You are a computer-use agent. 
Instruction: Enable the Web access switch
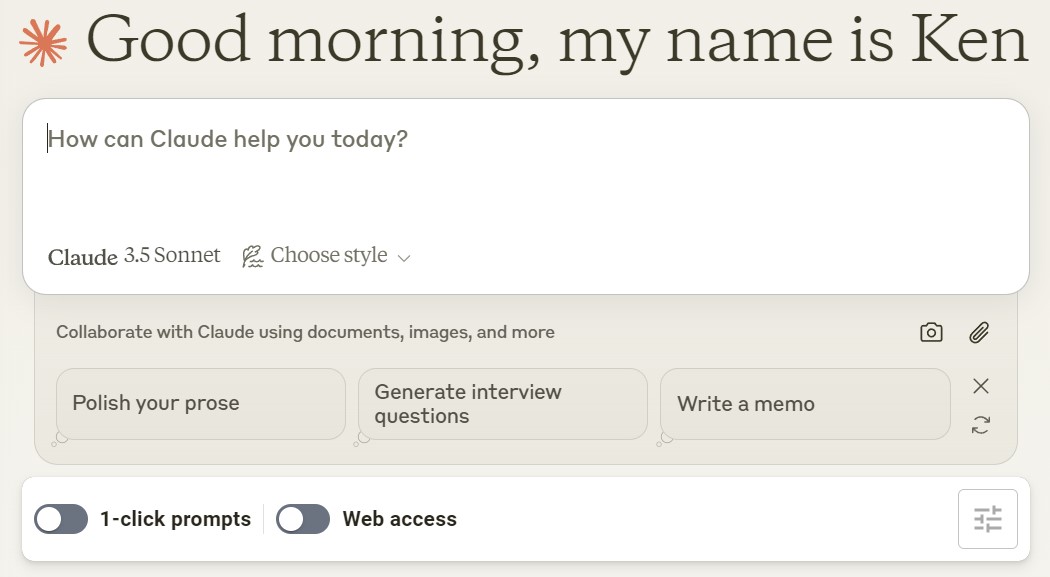click(x=303, y=519)
